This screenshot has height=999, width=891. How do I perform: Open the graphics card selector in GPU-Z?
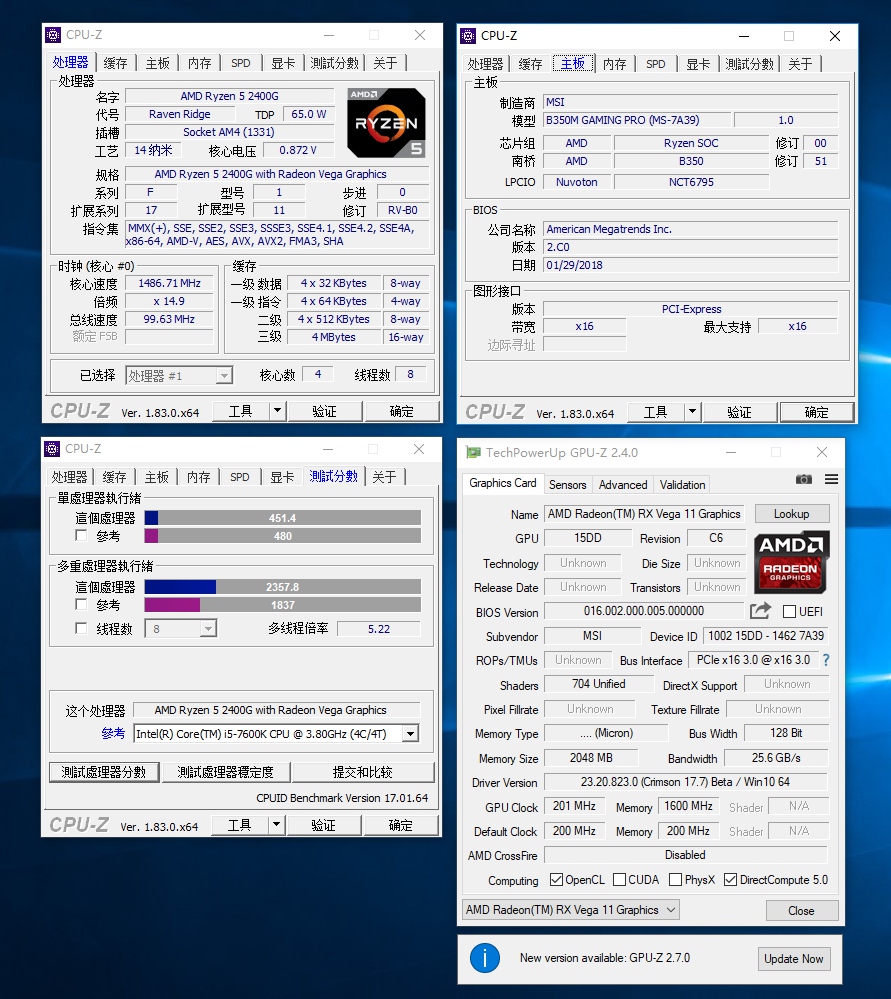568,910
